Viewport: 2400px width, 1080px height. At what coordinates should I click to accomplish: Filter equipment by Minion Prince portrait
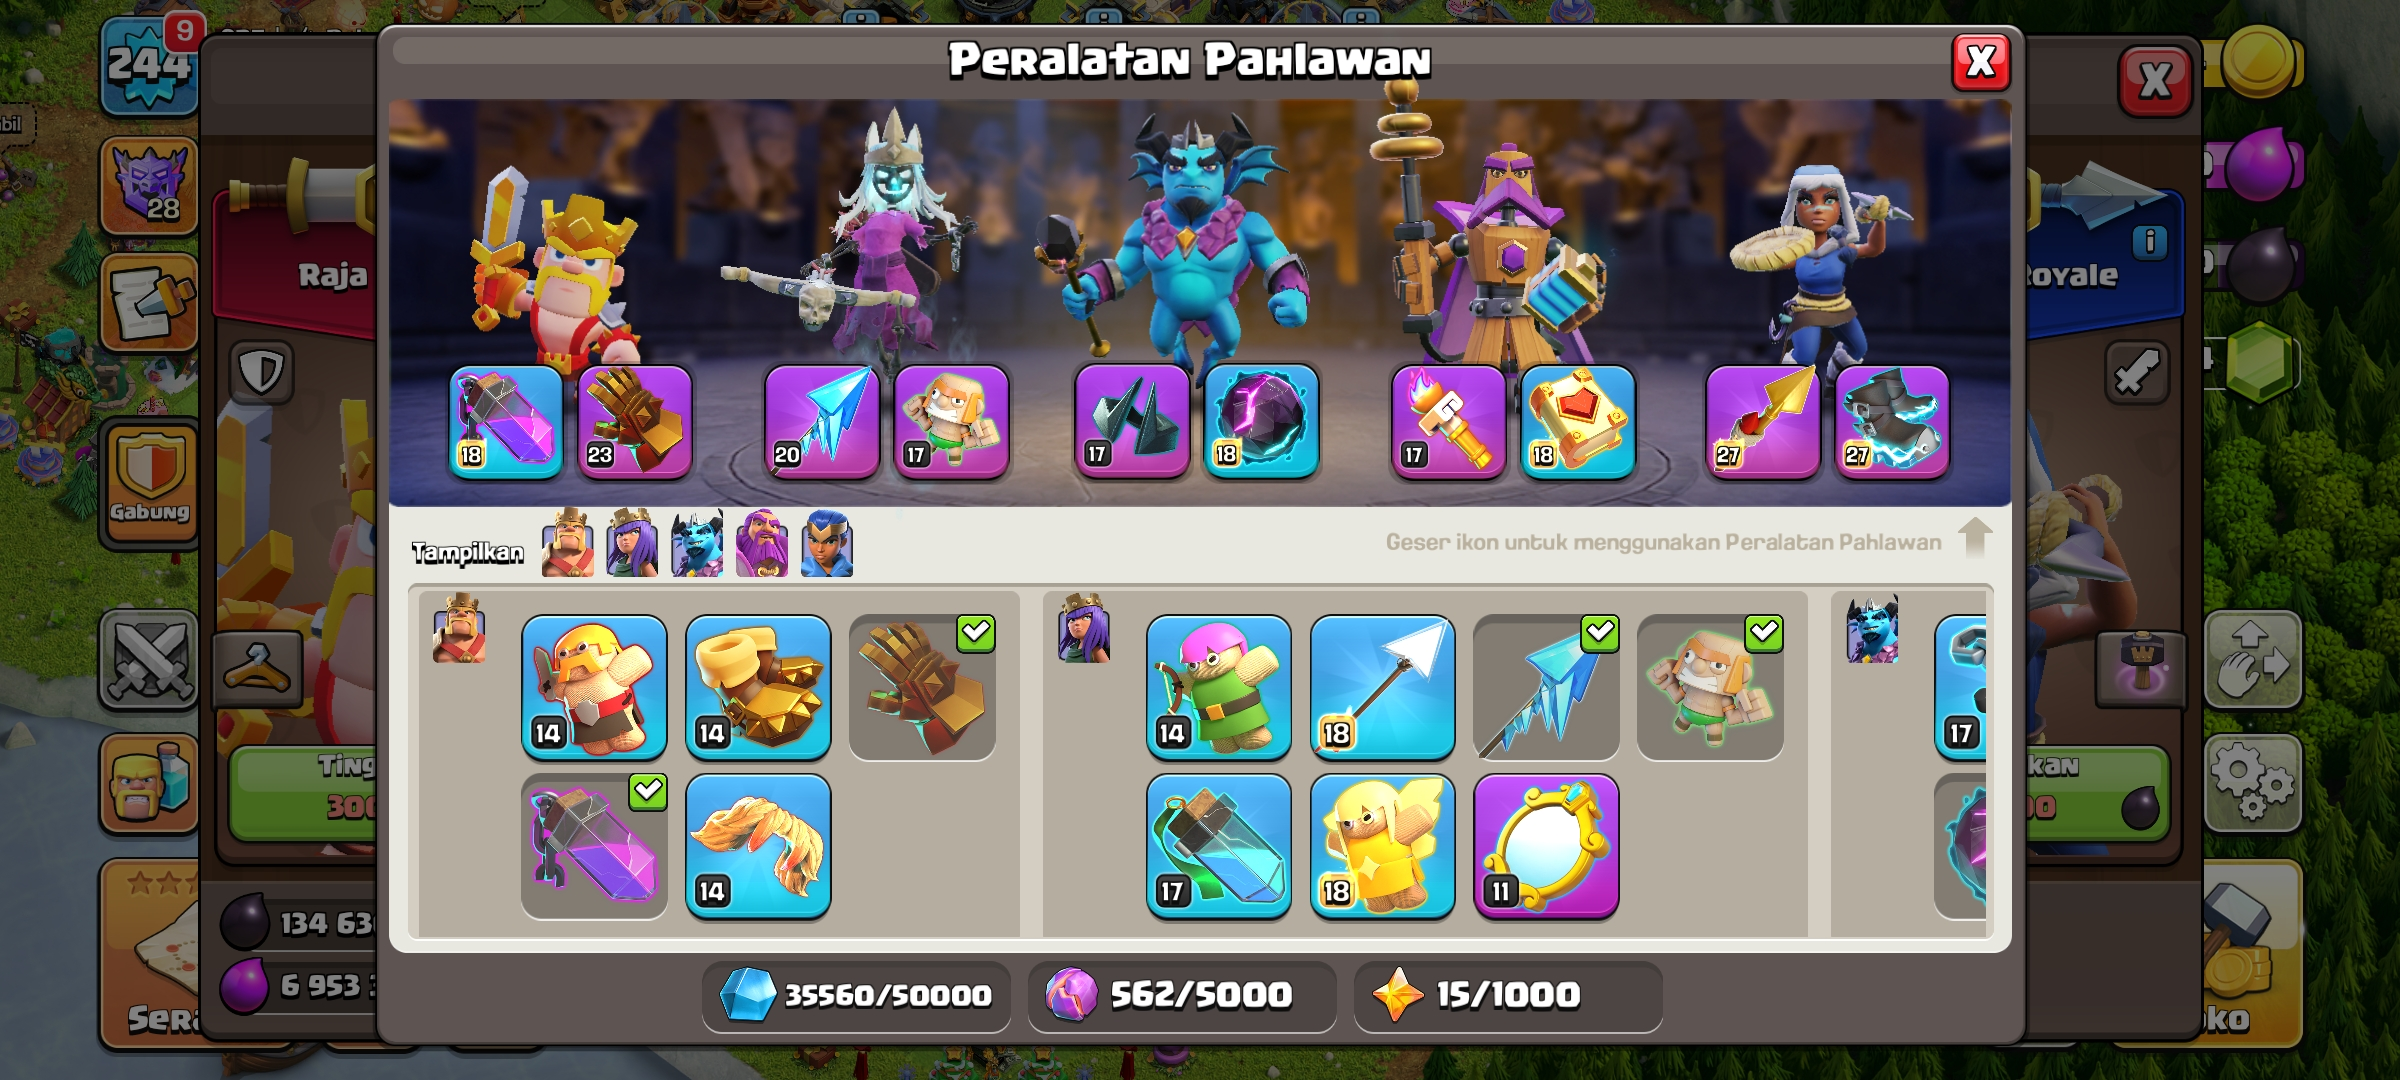[697, 543]
